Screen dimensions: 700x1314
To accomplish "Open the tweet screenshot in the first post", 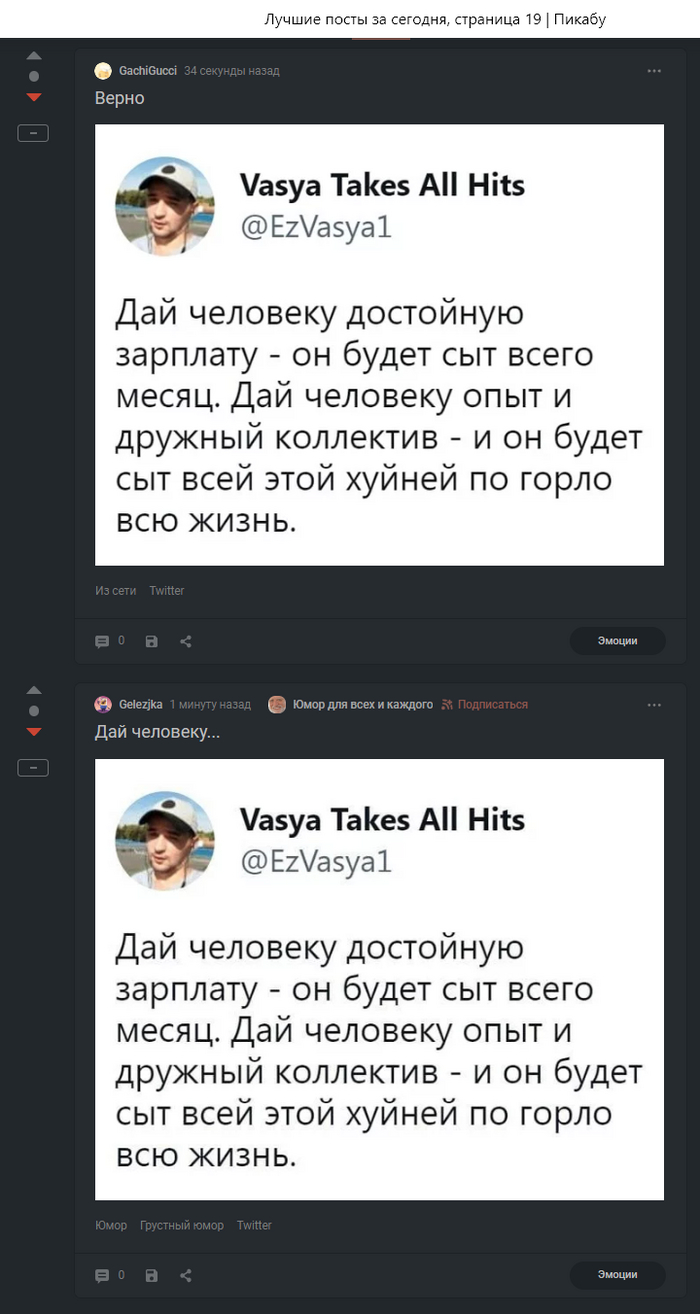I will pyautogui.click(x=379, y=343).
